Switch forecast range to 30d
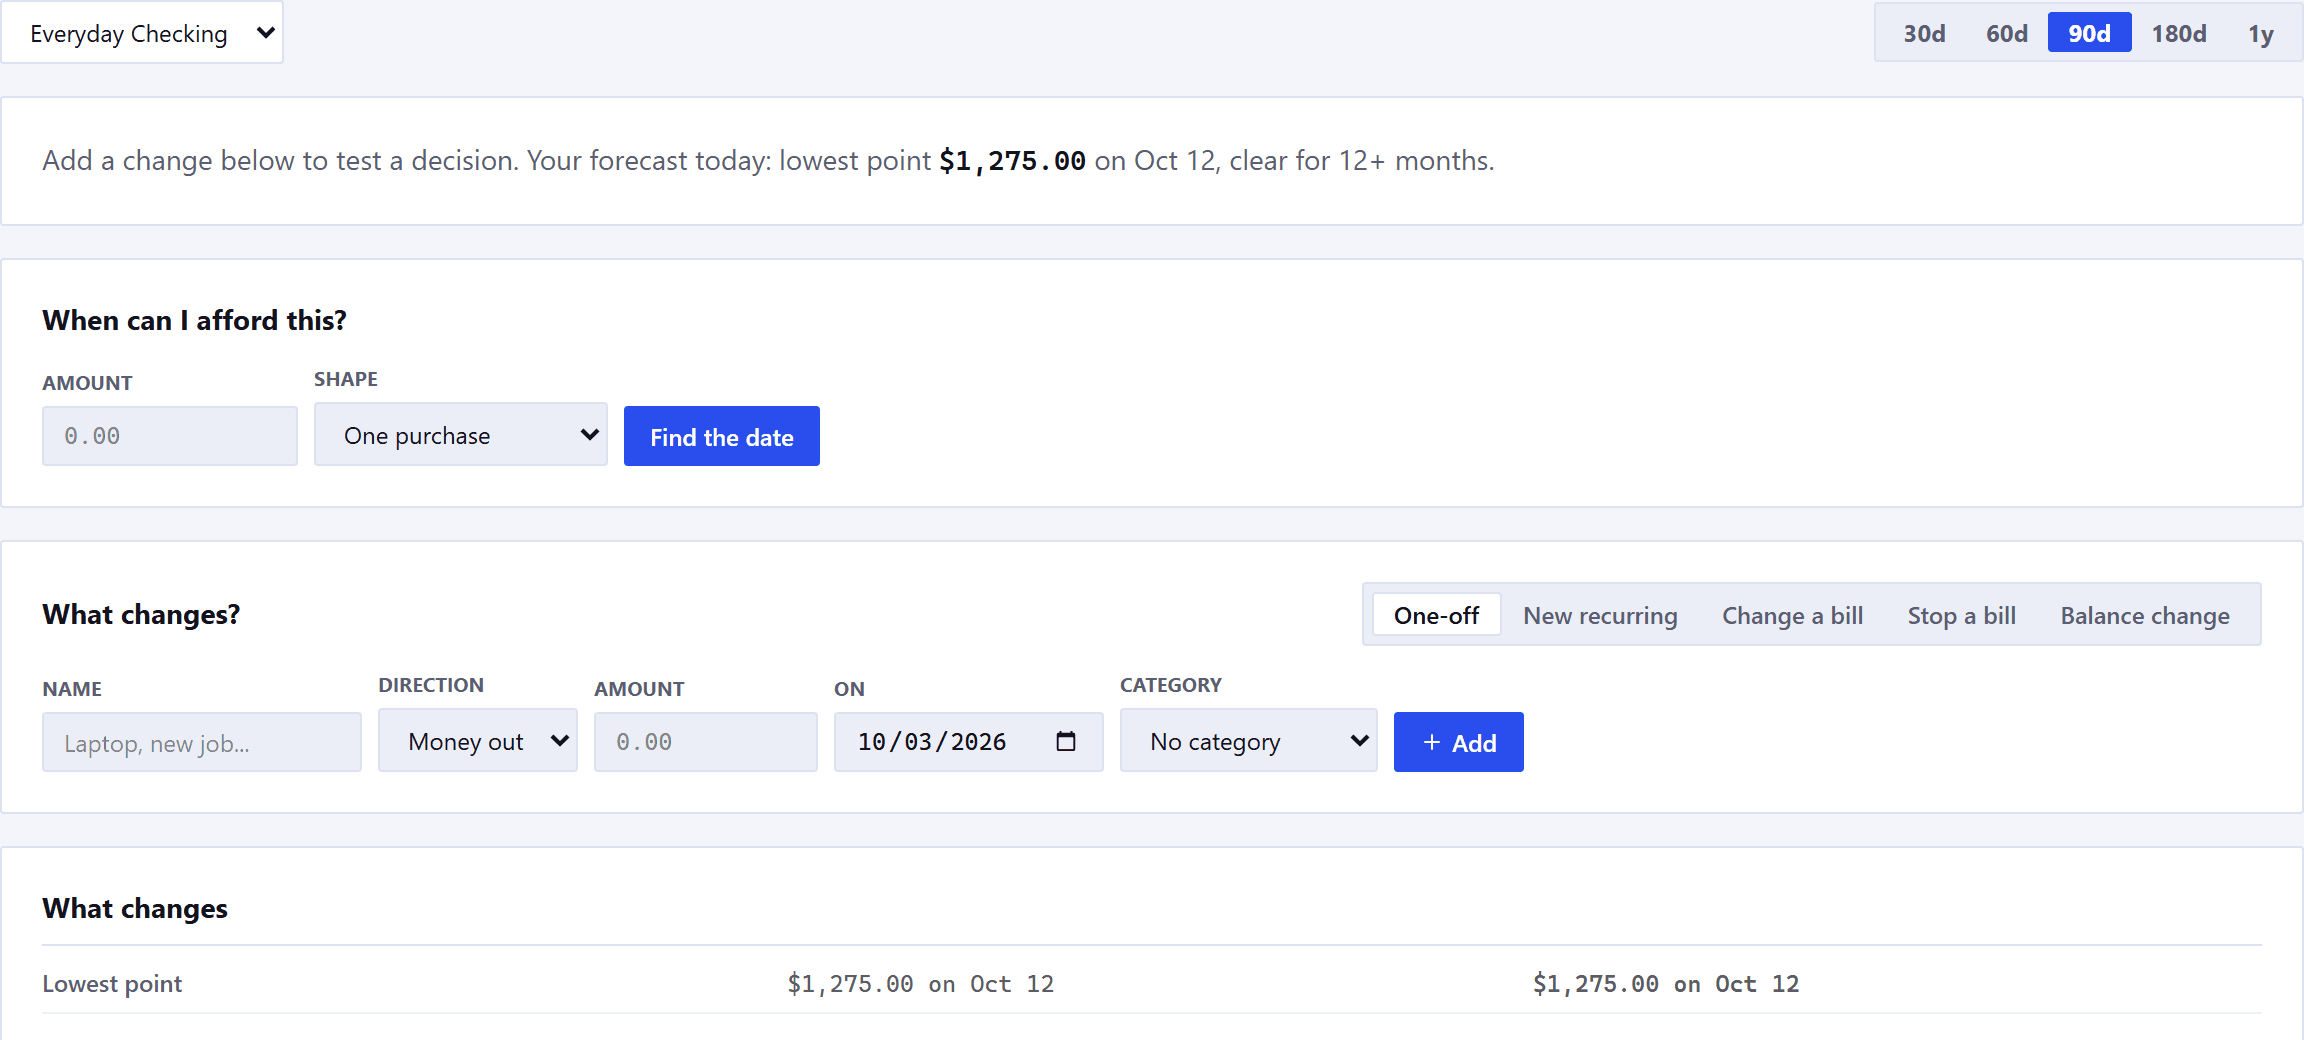The width and height of the screenshot is (2304, 1040). pos(1924,33)
